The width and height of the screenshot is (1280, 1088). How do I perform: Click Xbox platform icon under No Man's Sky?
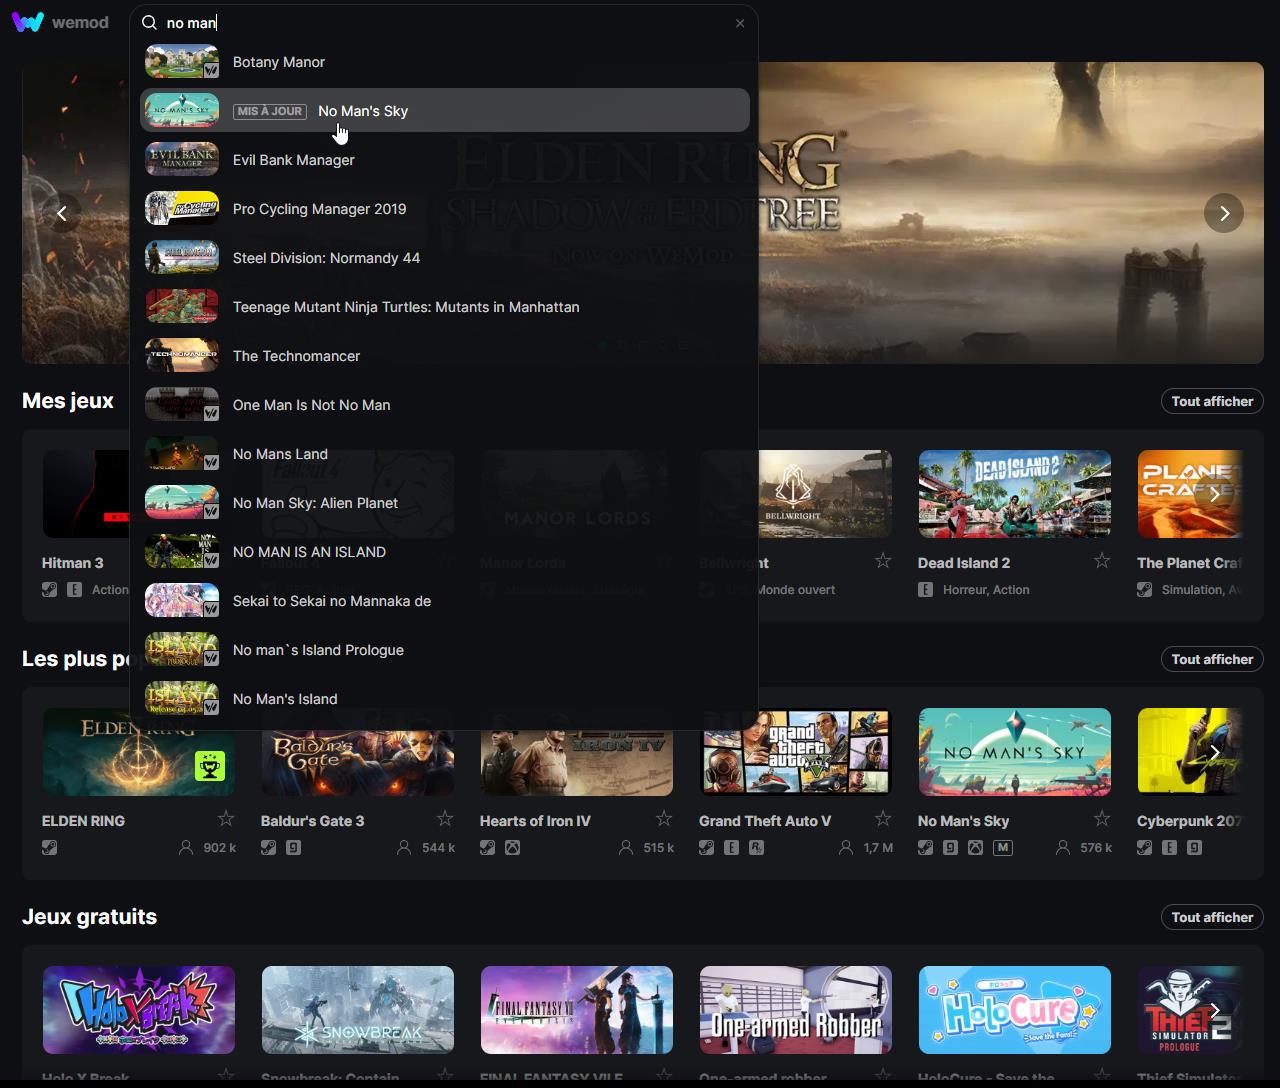(x=975, y=848)
